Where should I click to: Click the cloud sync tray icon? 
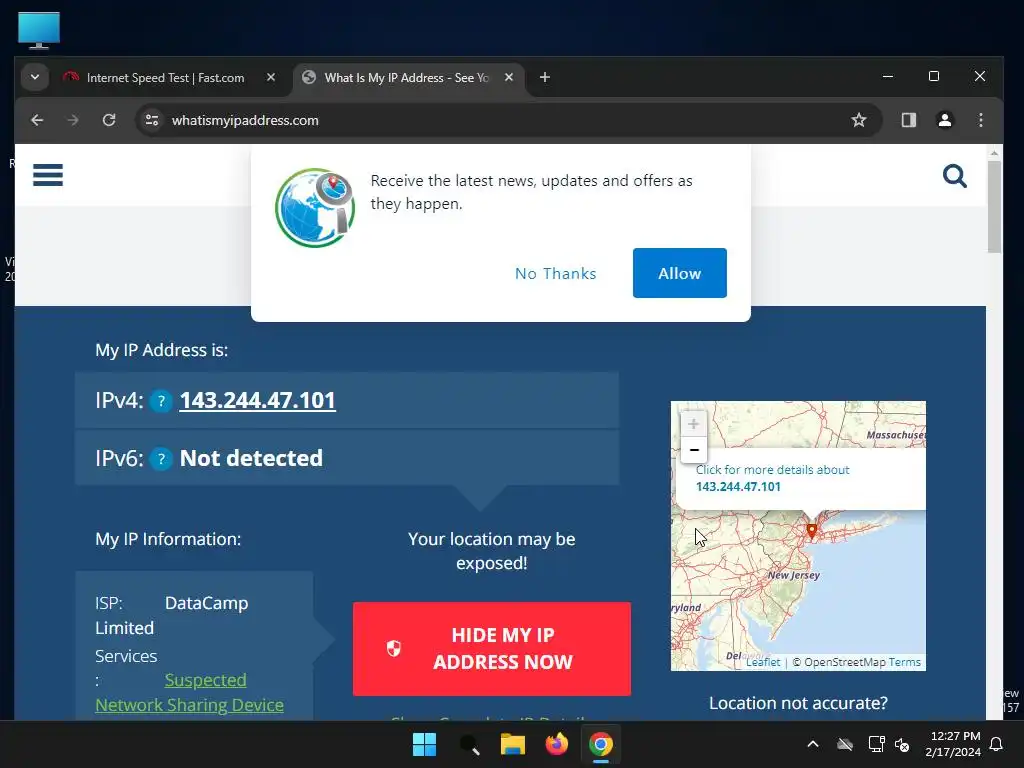(845, 744)
